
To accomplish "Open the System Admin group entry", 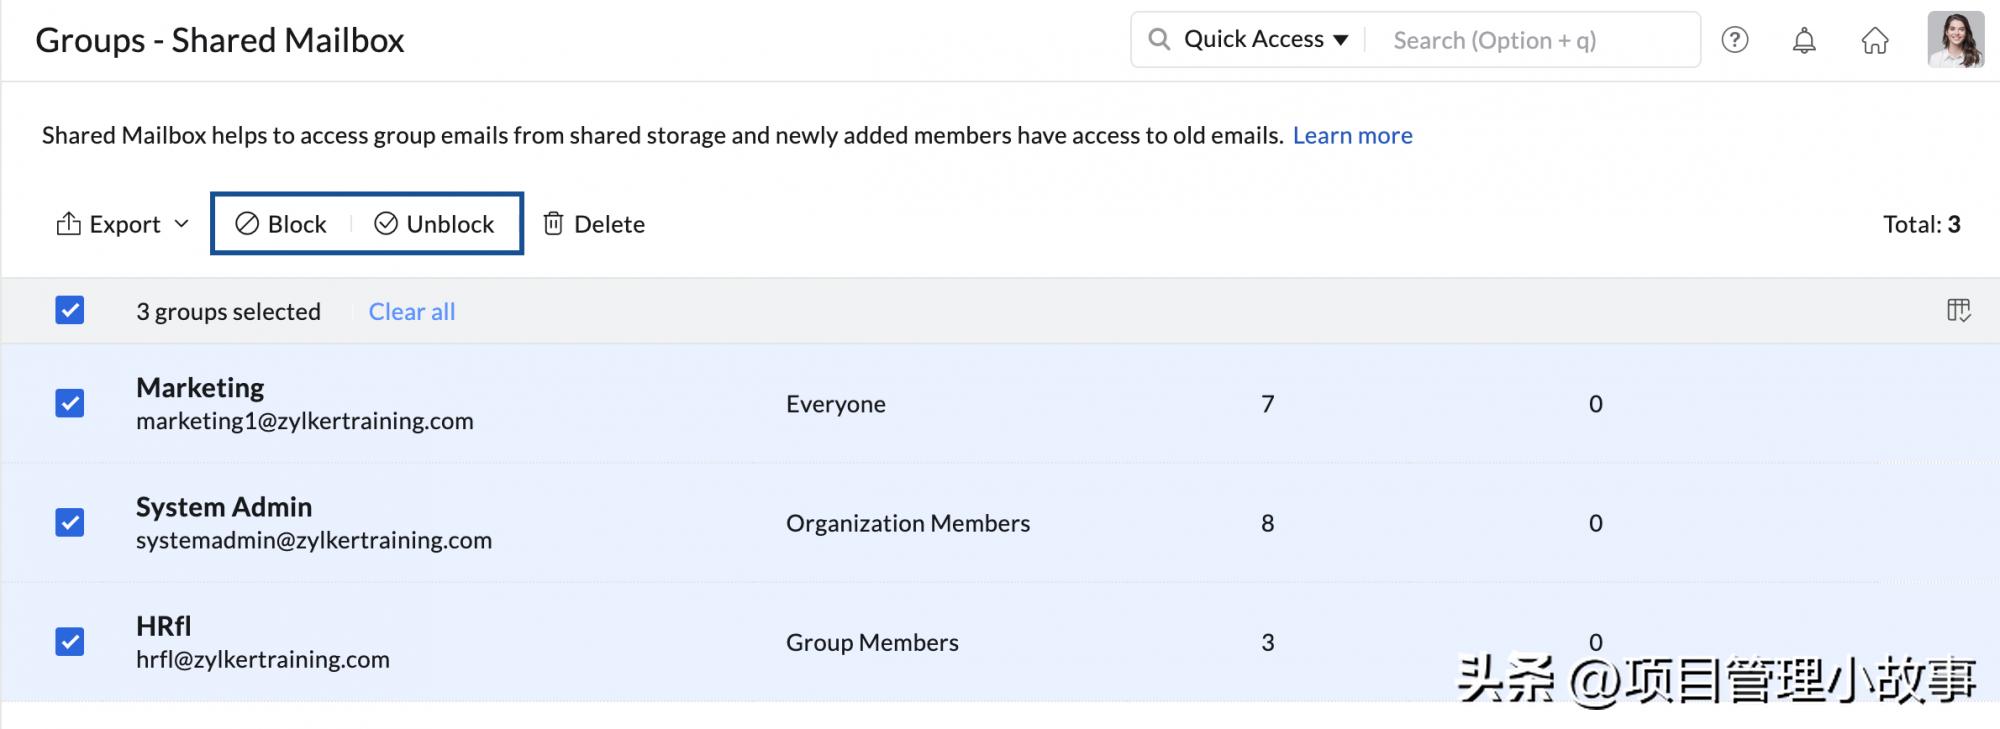I will point(224,507).
